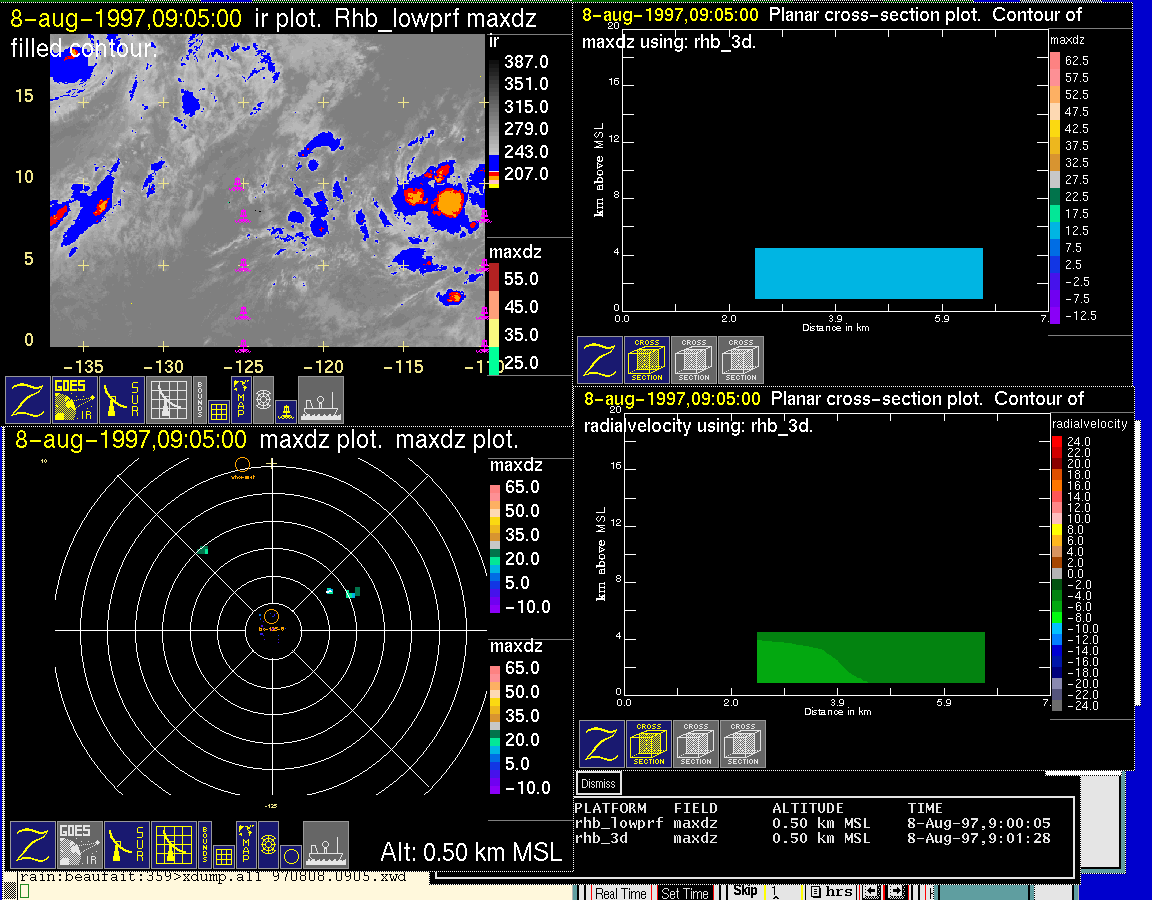Click the radial velocity color scale bar
Image resolution: width=1152 pixels, height=900 pixels.
pyautogui.click(x=1057, y=573)
